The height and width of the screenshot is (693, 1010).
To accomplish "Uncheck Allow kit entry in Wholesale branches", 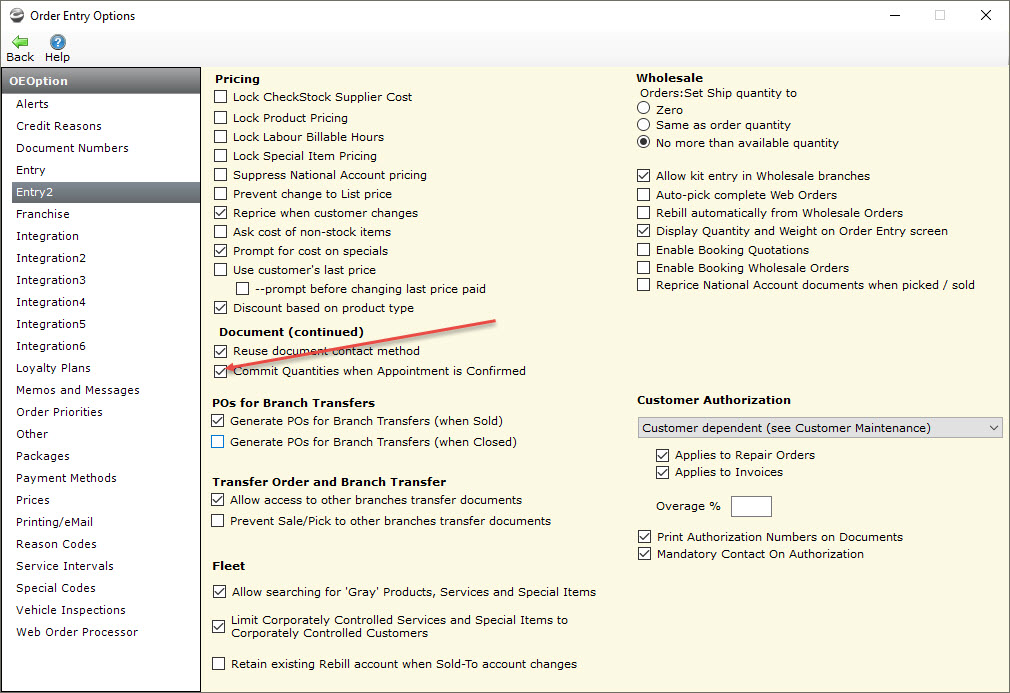I will (x=643, y=175).
